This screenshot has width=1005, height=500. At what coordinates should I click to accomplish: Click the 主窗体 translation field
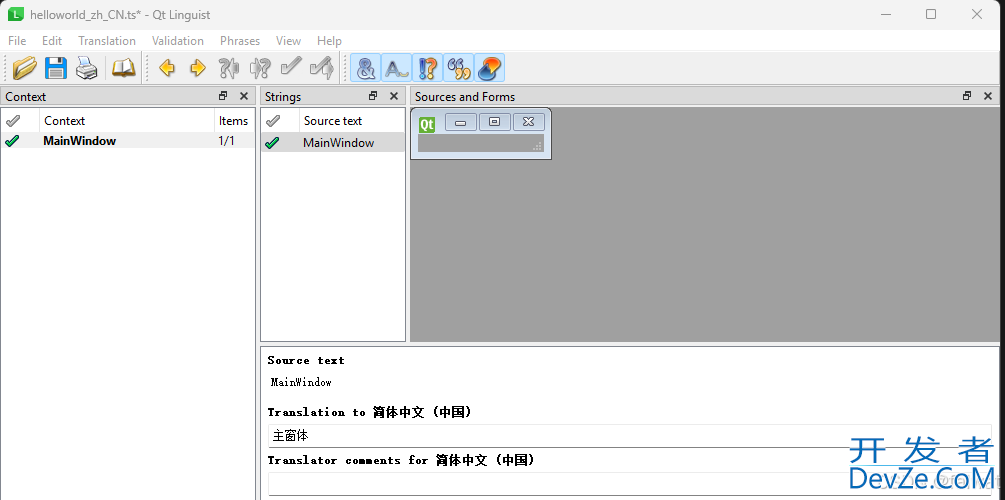click(x=629, y=436)
